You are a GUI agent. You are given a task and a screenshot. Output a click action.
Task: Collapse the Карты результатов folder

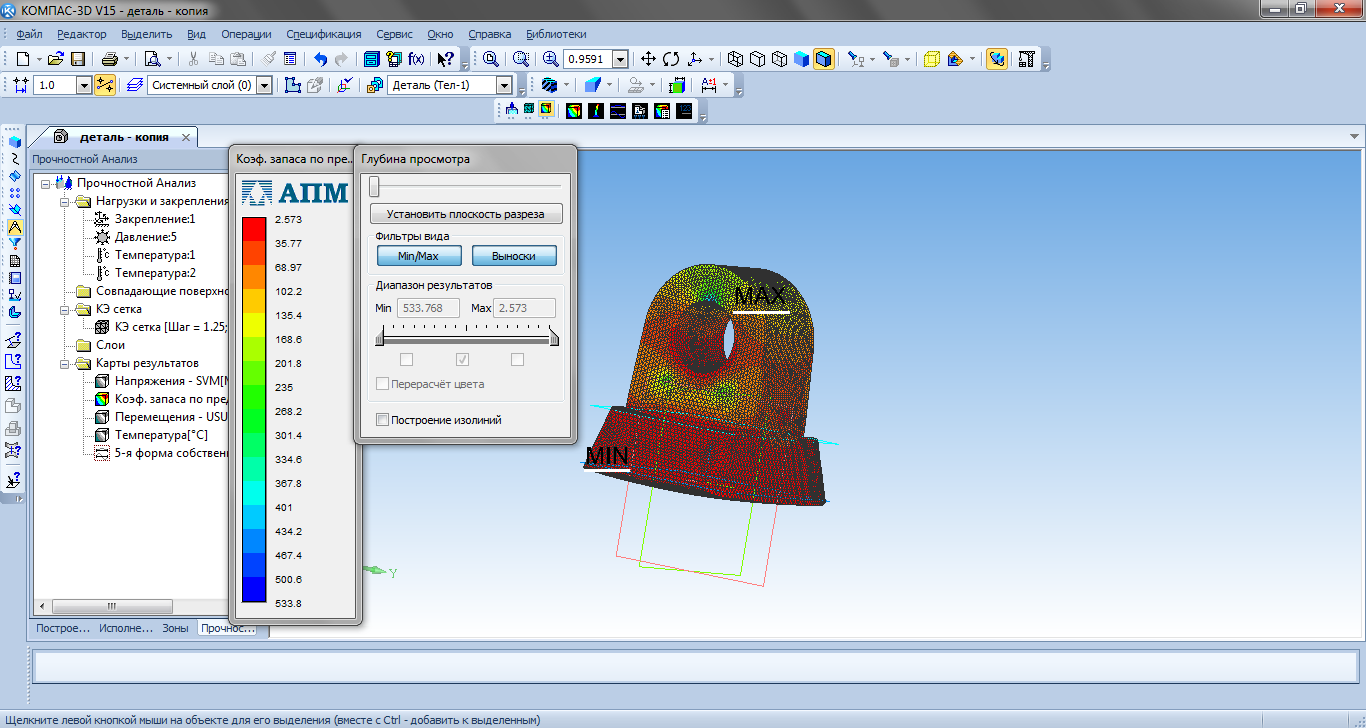[64, 363]
